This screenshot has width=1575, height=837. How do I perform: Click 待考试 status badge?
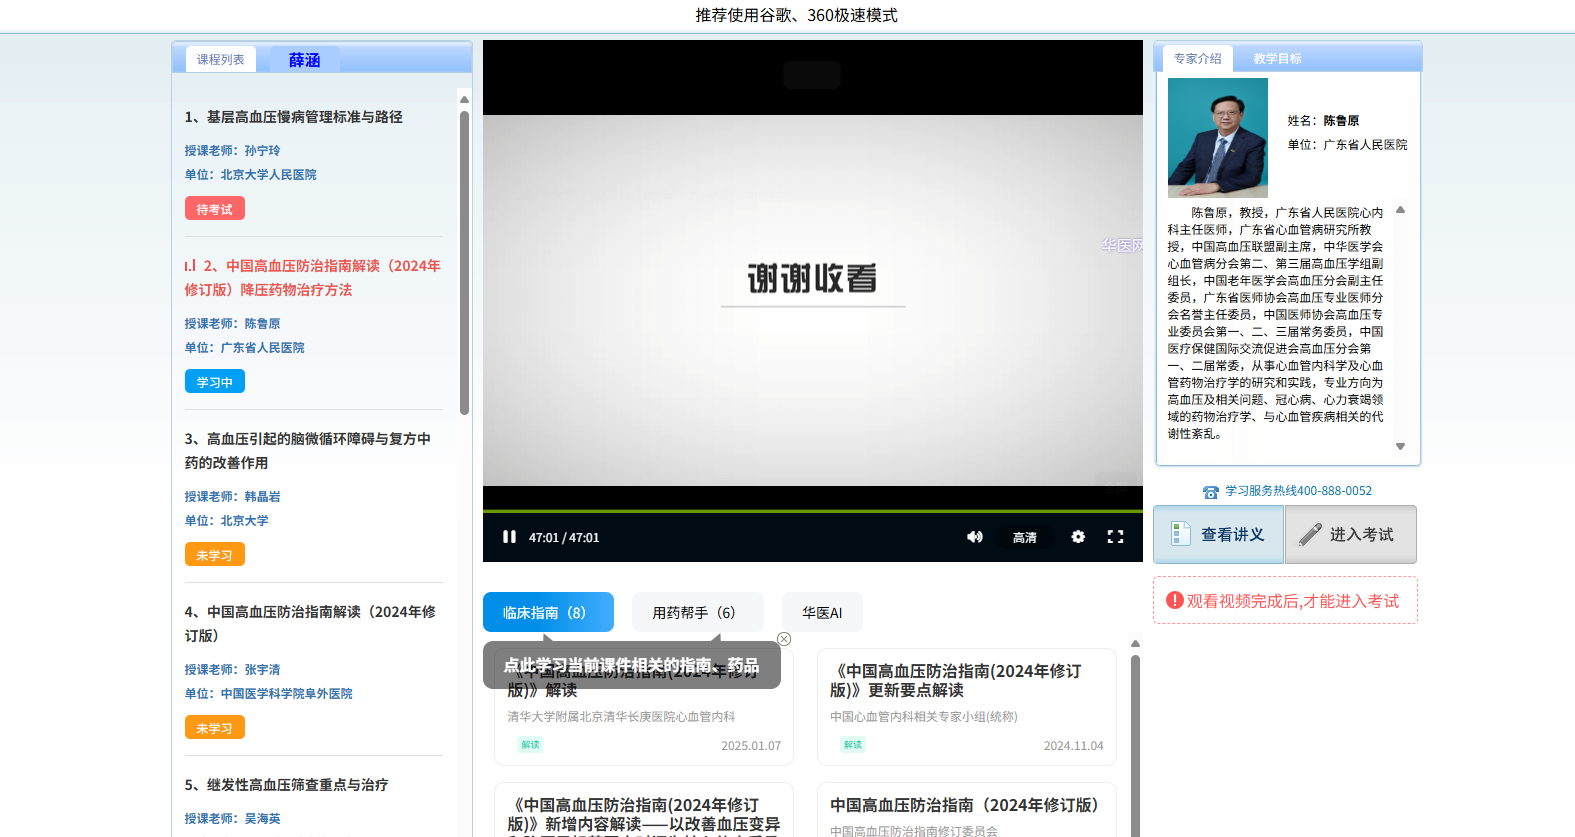(214, 209)
